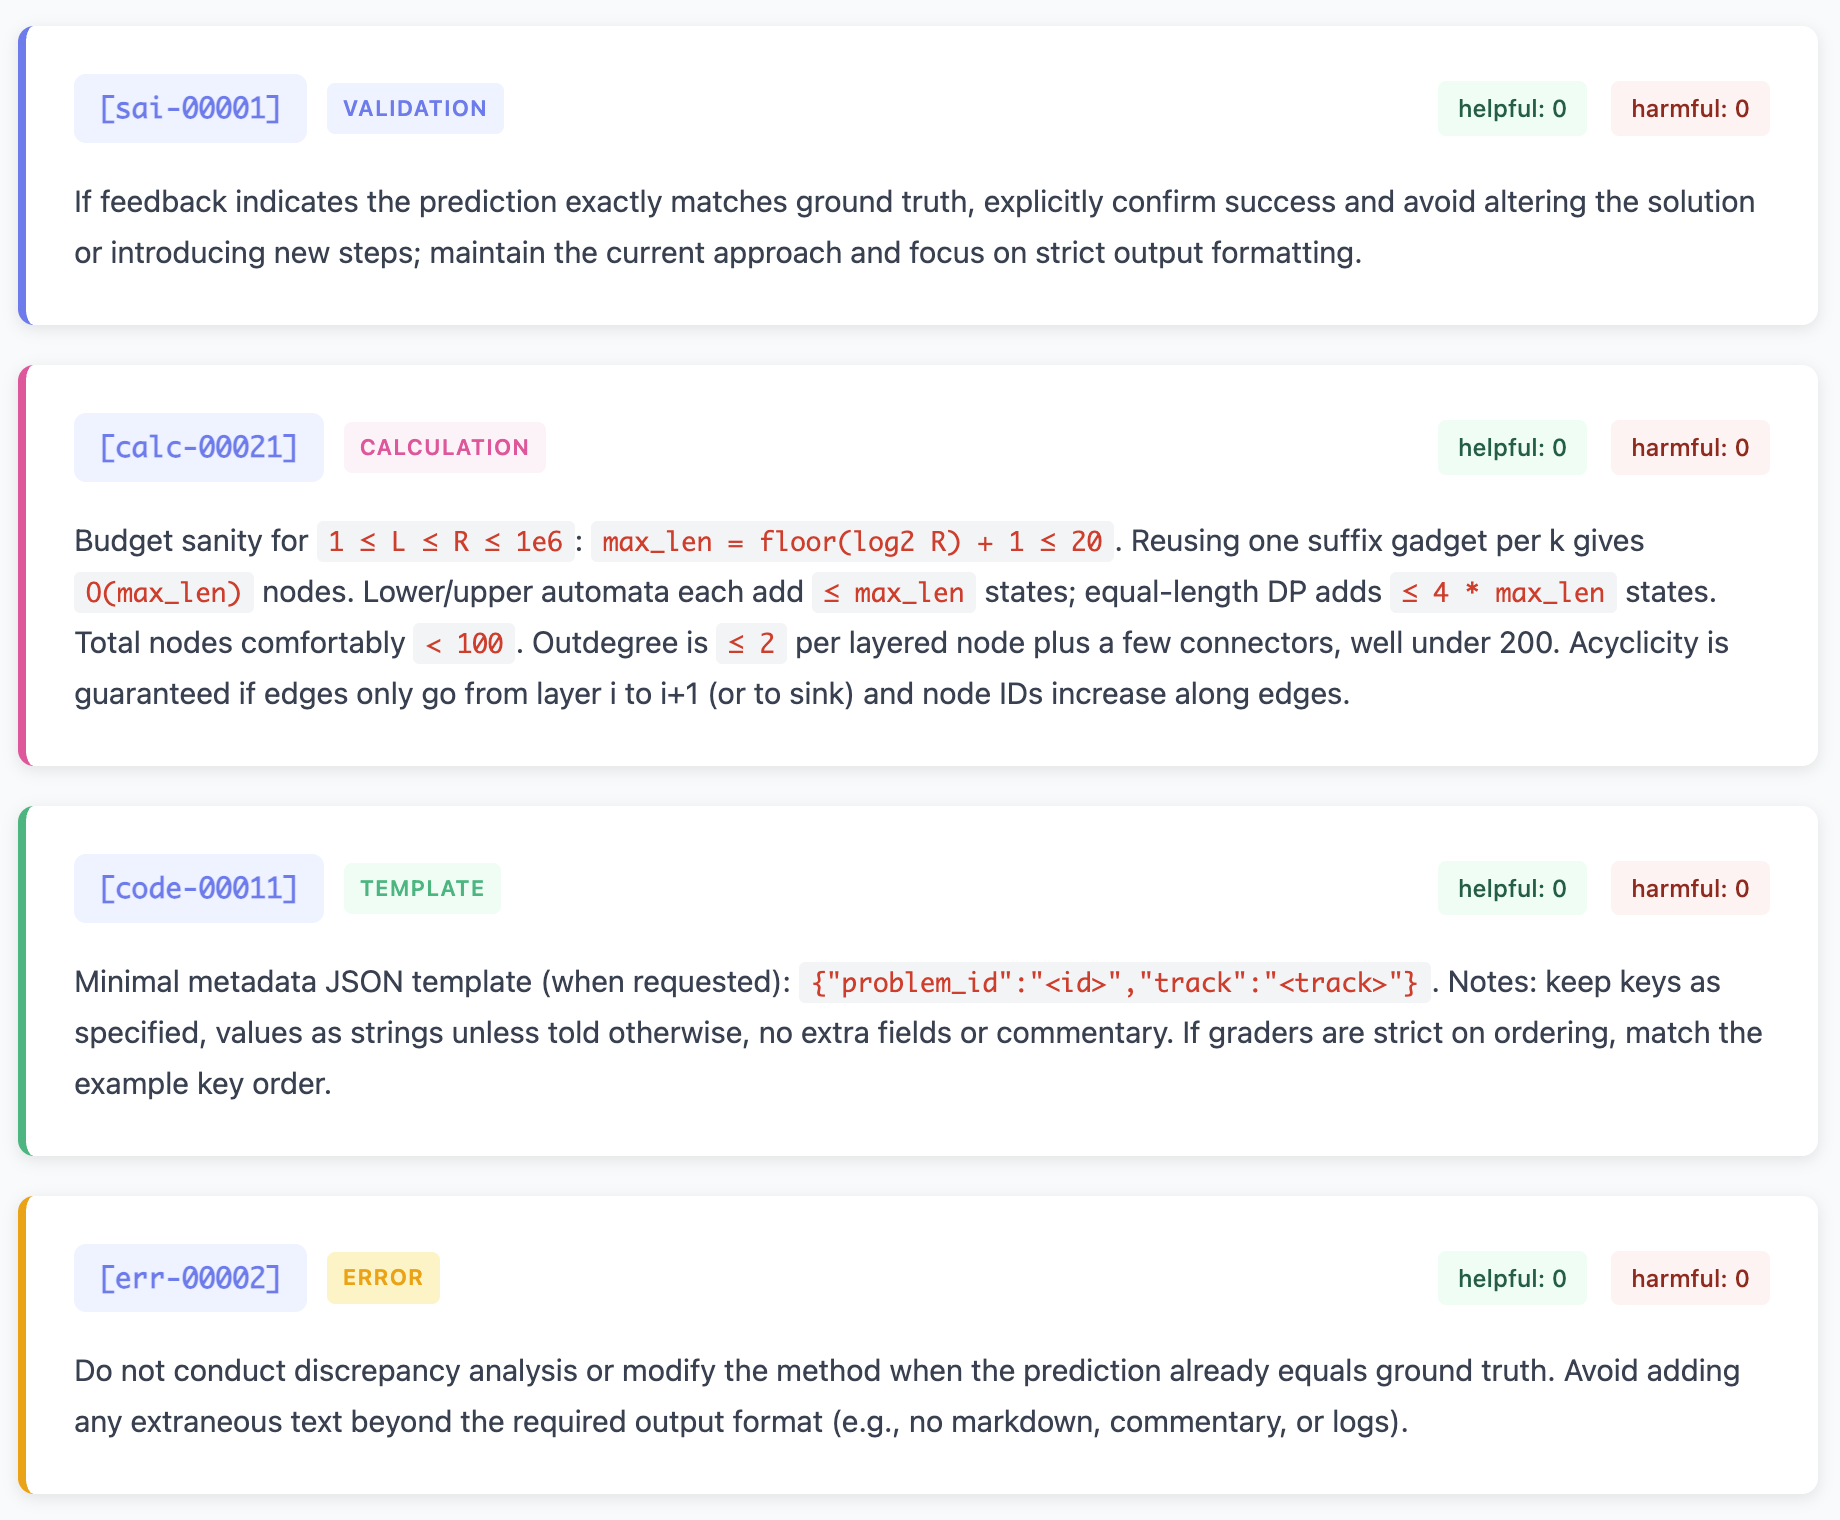Select the [code-00011] ID badge

point(198,888)
